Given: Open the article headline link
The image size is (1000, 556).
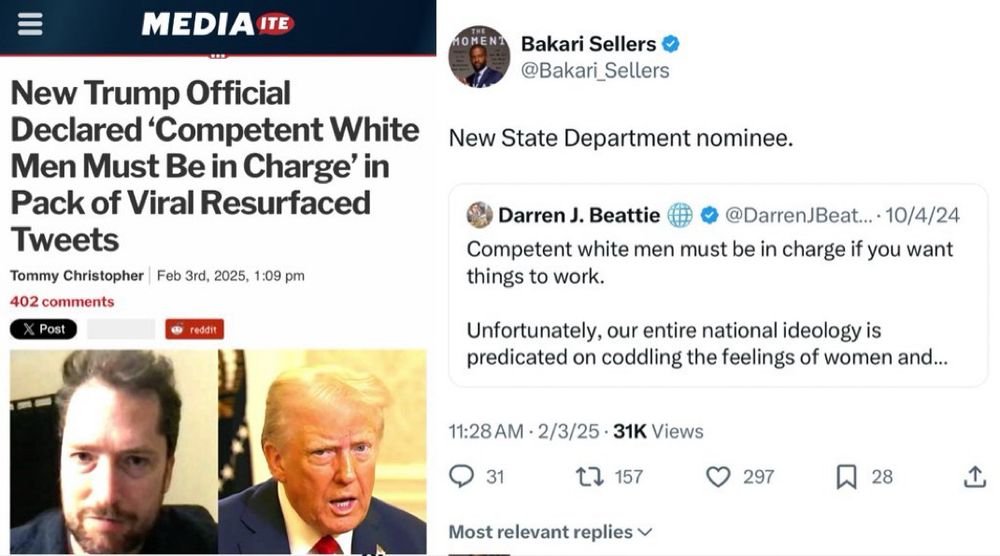Looking at the screenshot, I should pos(215,166).
